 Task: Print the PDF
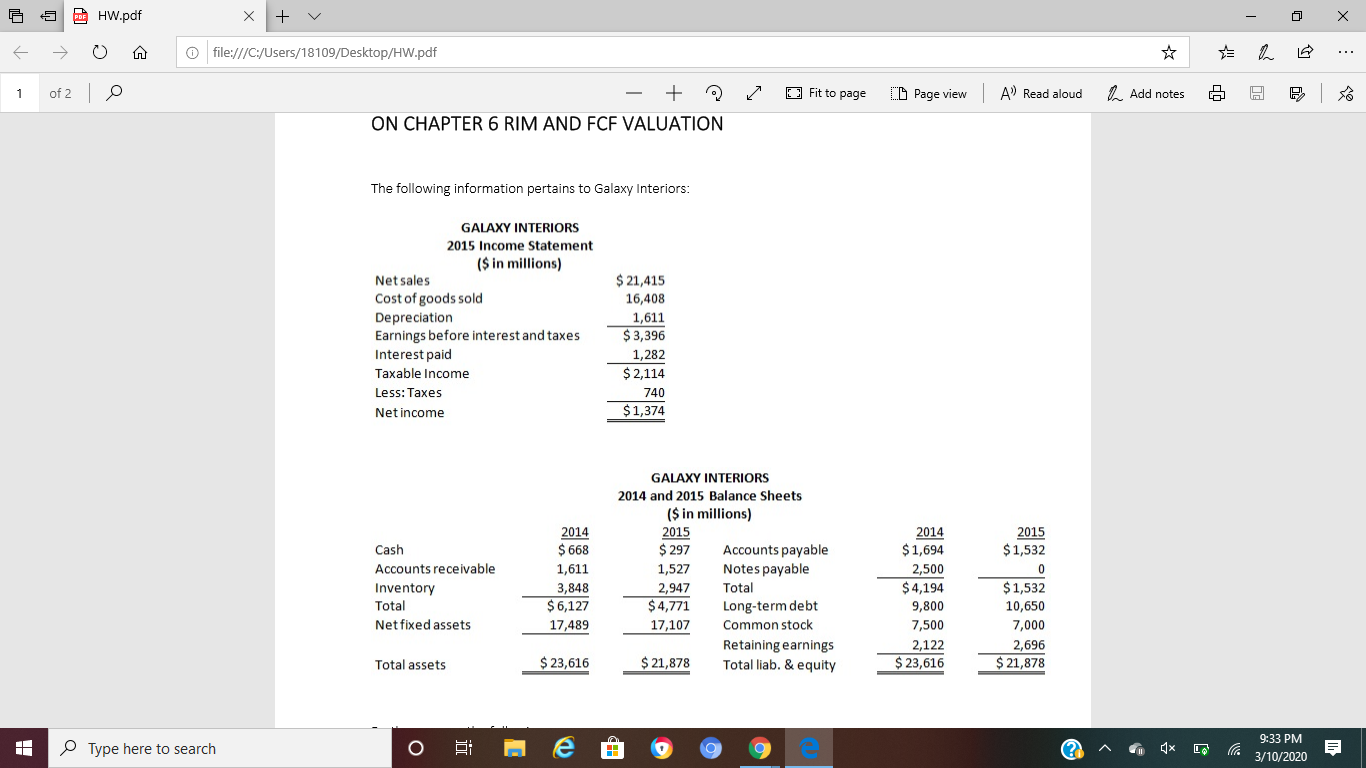(x=1216, y=93)
